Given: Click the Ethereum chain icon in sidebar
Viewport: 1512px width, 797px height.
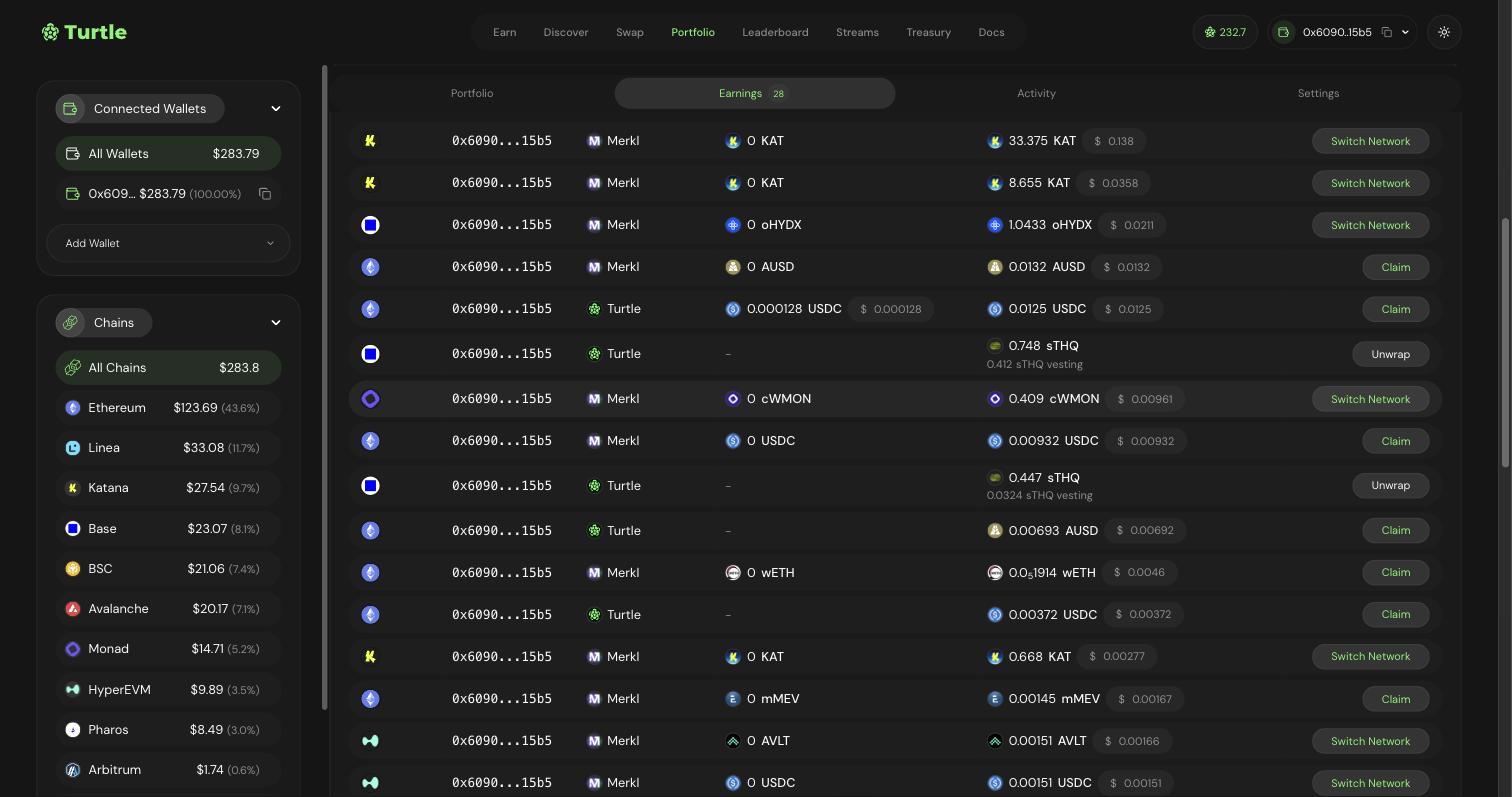Looking at the screenshot, I should 72,408.
